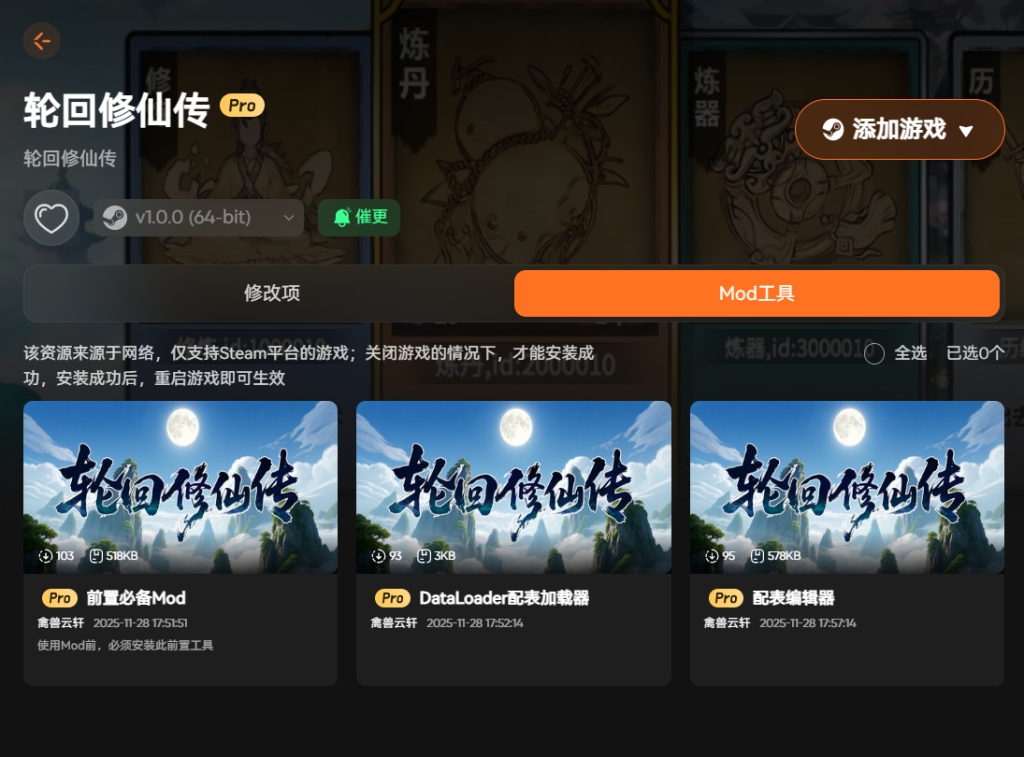
Task: Open the DataLoader配表加载器 mod thumbnail
Action: tap(513, 487)
